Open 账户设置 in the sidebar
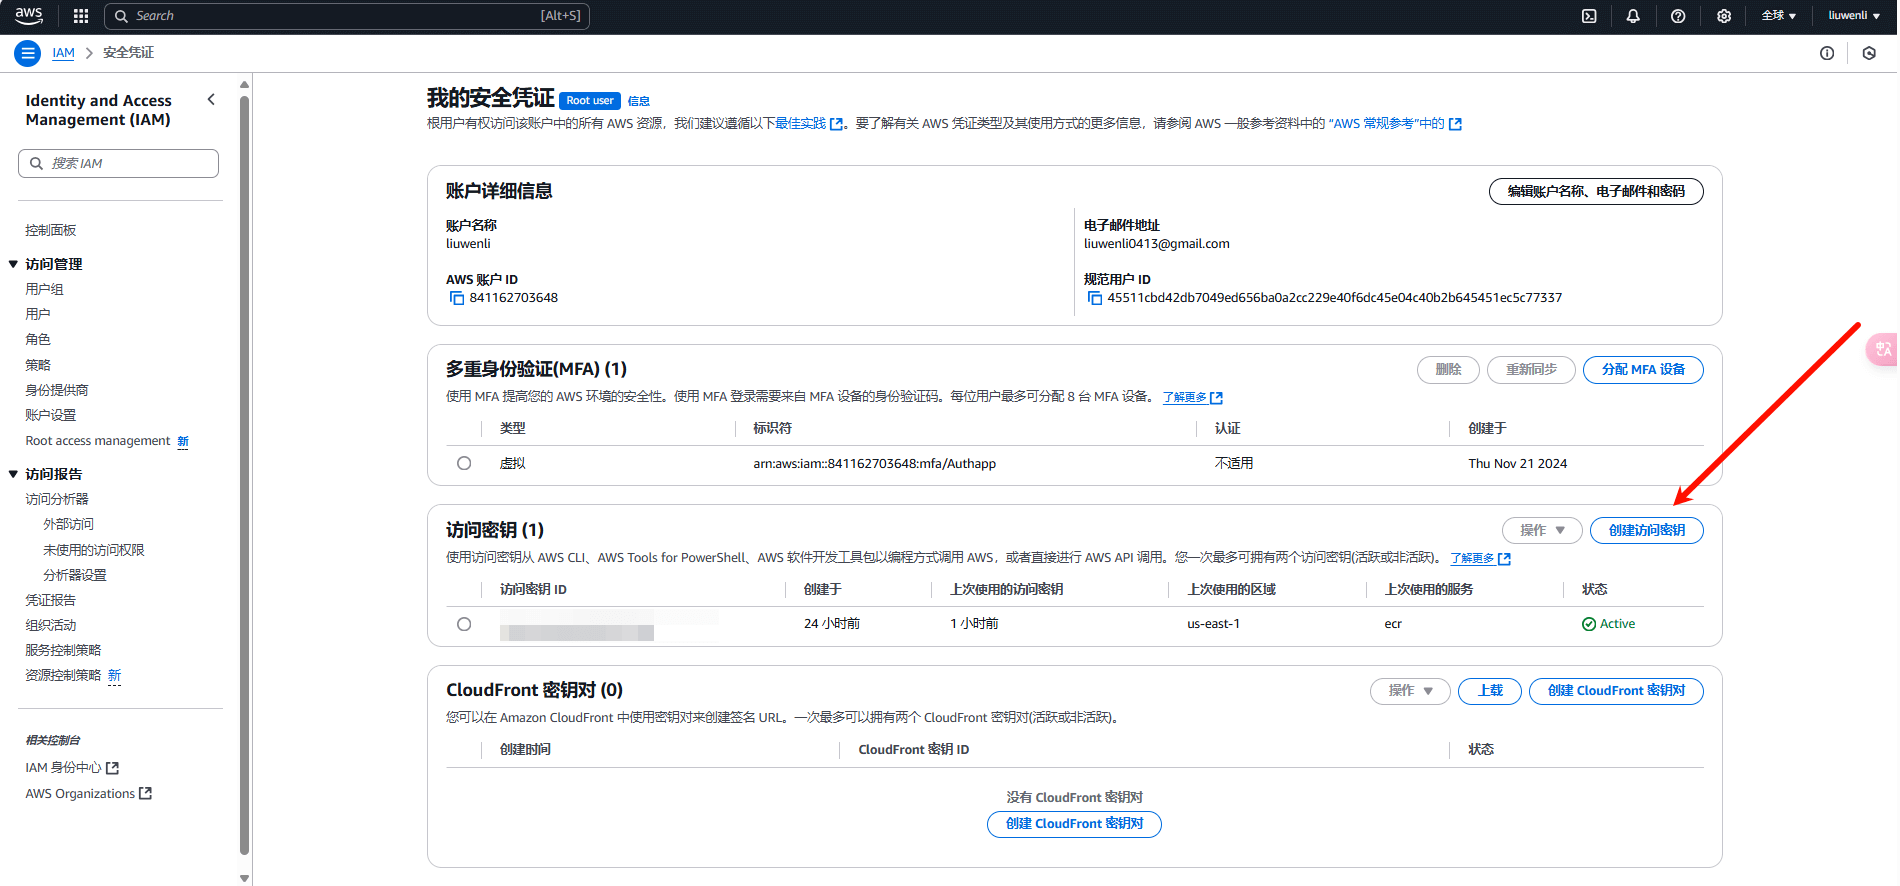1900x886 pixels. [x=51, y=415]
